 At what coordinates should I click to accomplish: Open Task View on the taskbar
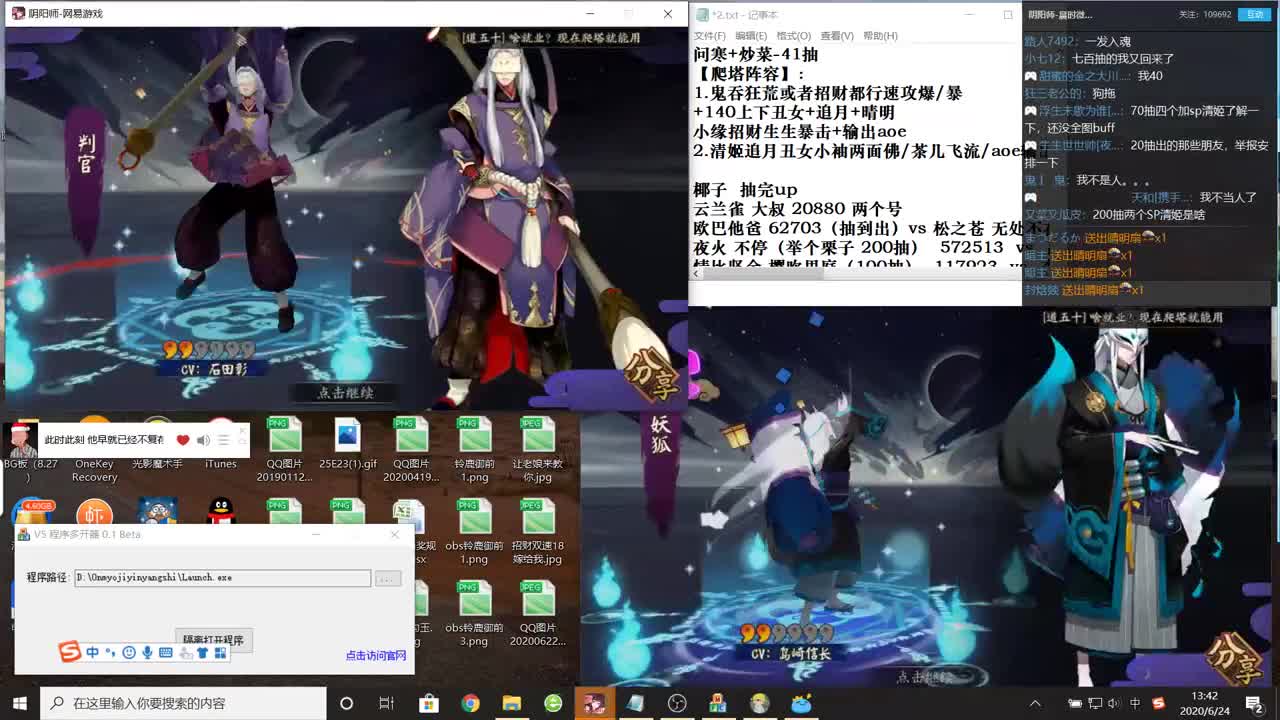pyautogui.click(x=386, y=703)
